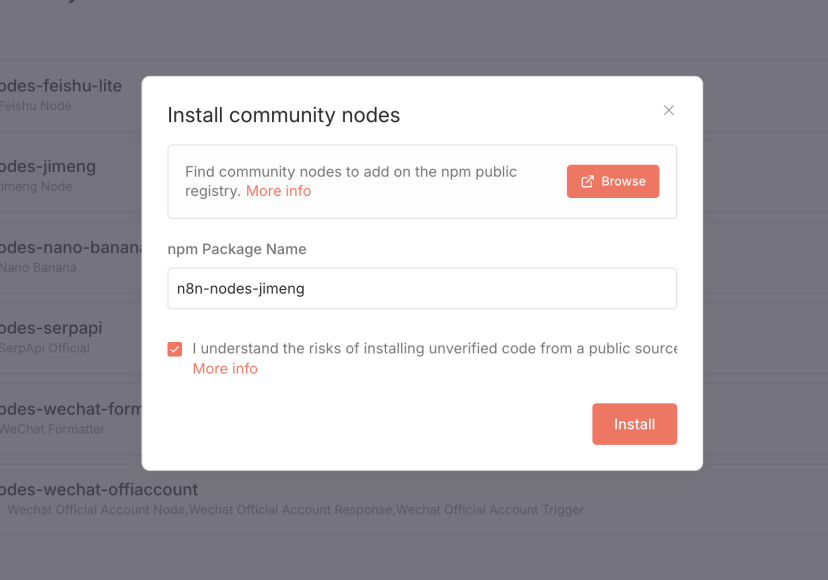
Task: Select the nodes-wechat-form package row
Action: pos(70,409)
